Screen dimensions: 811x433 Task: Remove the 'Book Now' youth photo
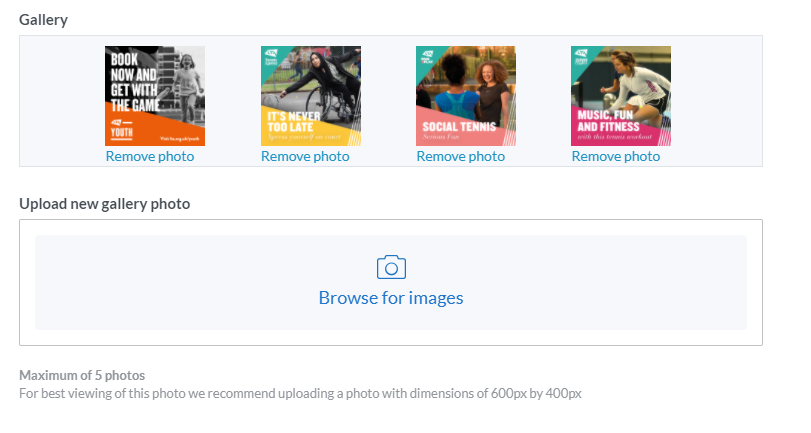(x=150, y=156)
